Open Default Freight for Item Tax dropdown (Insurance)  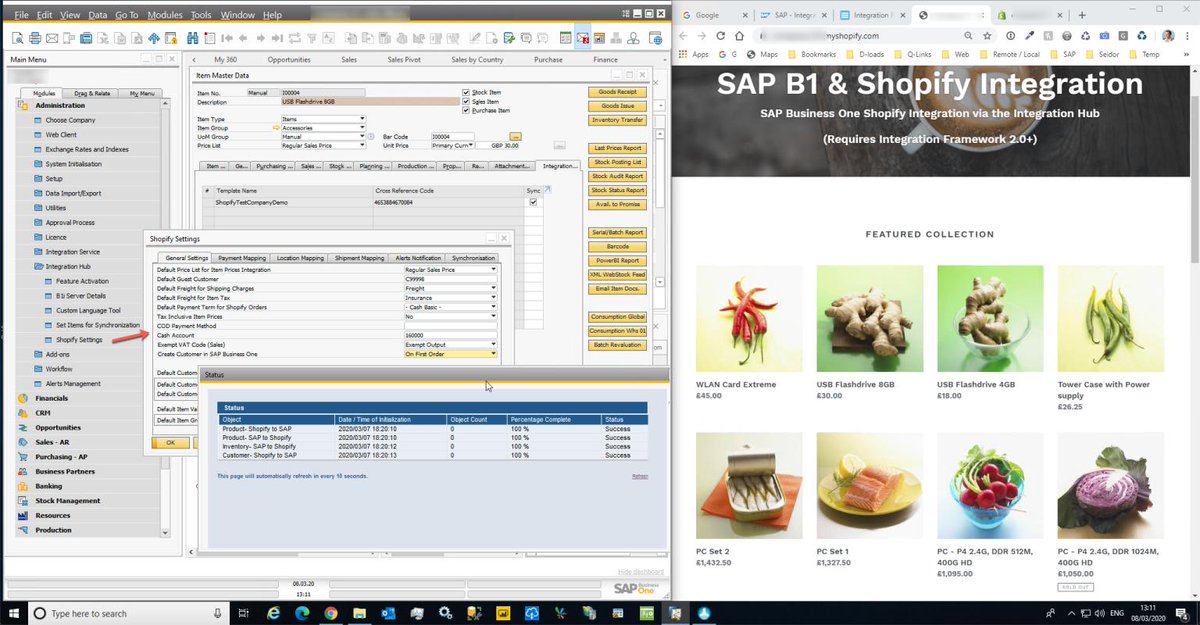point(450,297)
